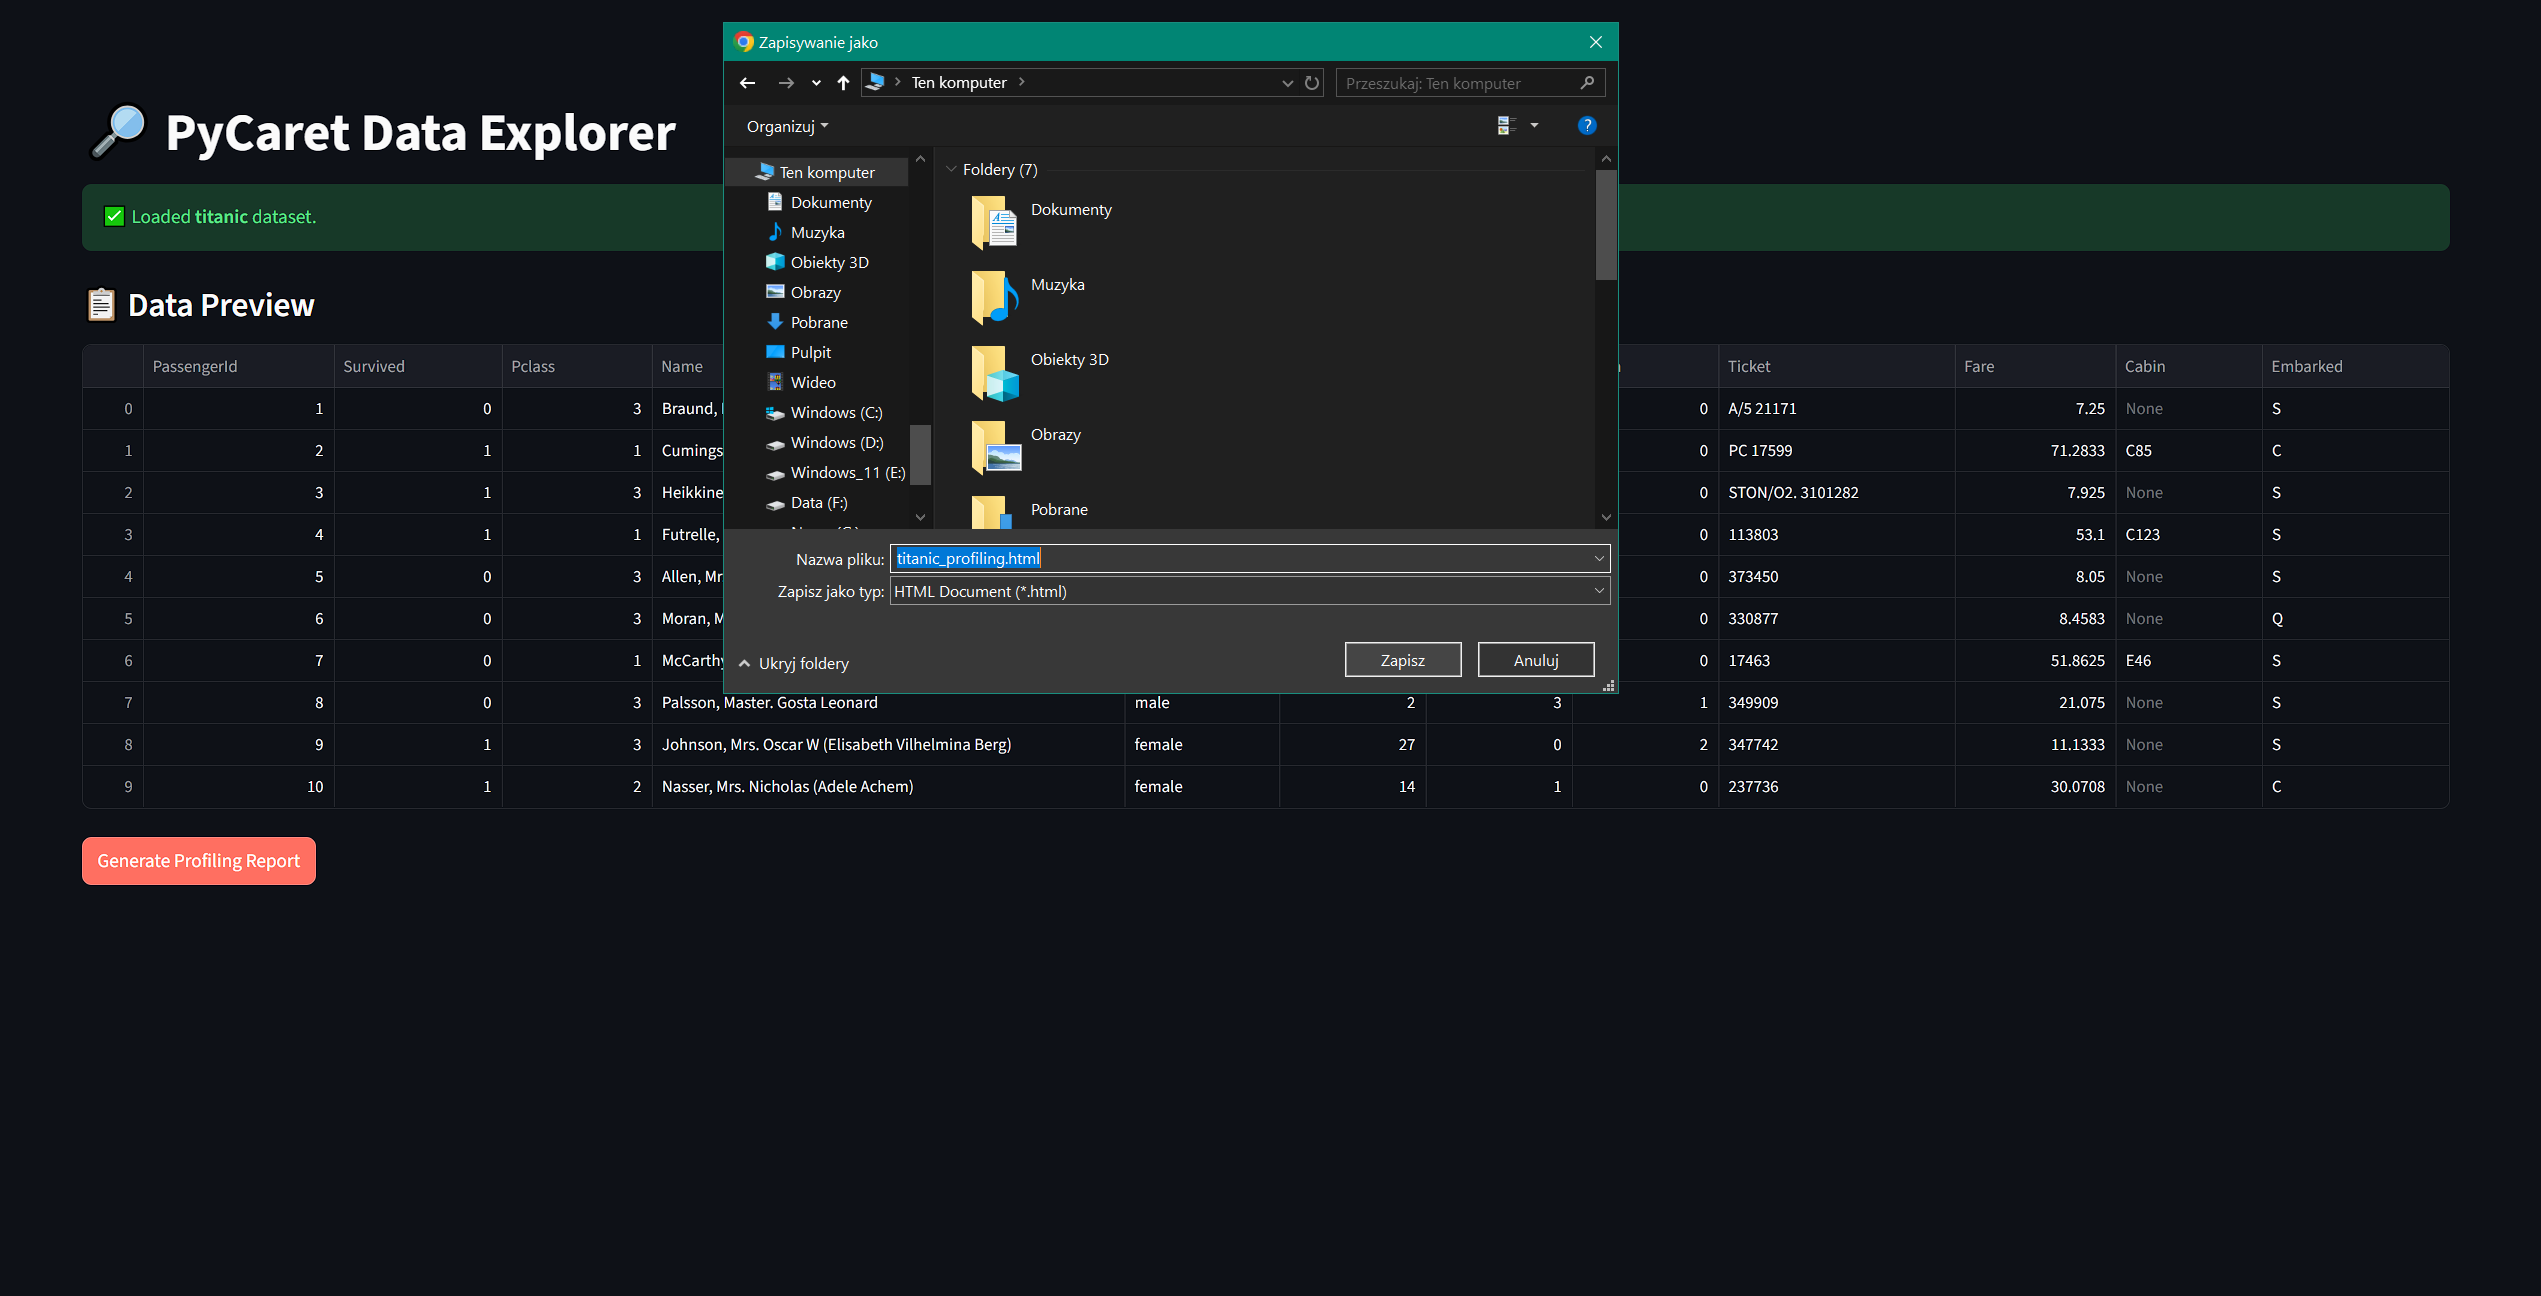Click the refresh icon in address bar
This screenshot has height=1296, width=2541.
pos(1312,83)
